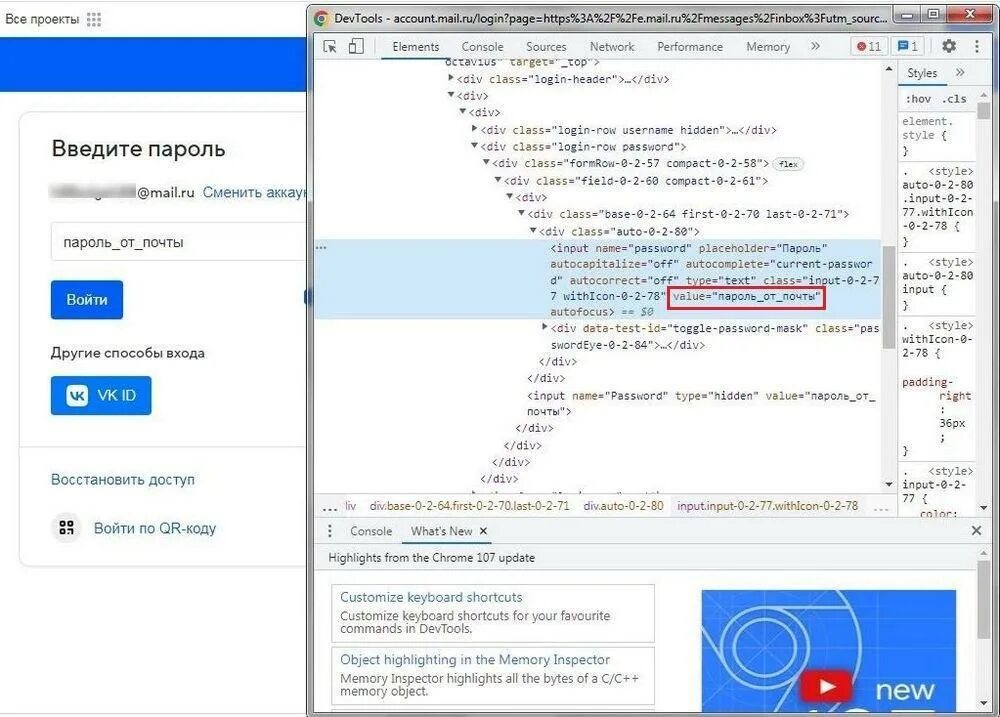The image size is (1000, 717).
Task: Switch to the Console panel tab
Action: (x=482, y=47)
